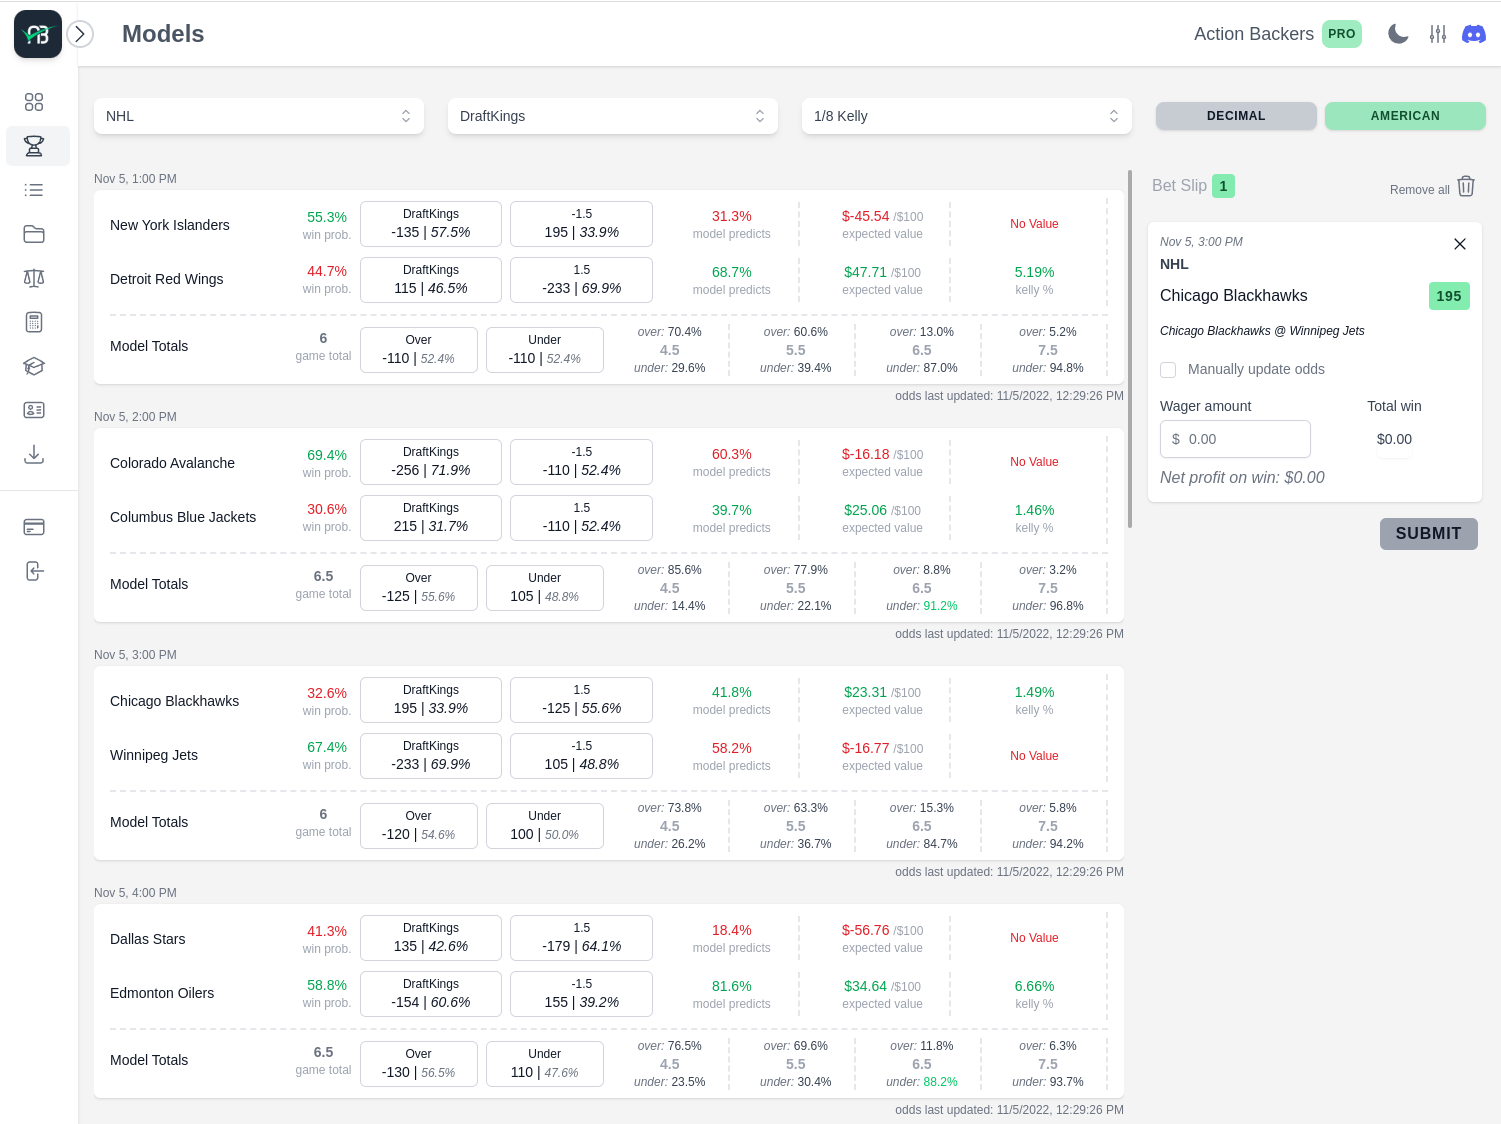Viewport: 1501px width, 1124px height.
Task: Click Columbus Blue Jackets team name
Action: coord(183,517)
